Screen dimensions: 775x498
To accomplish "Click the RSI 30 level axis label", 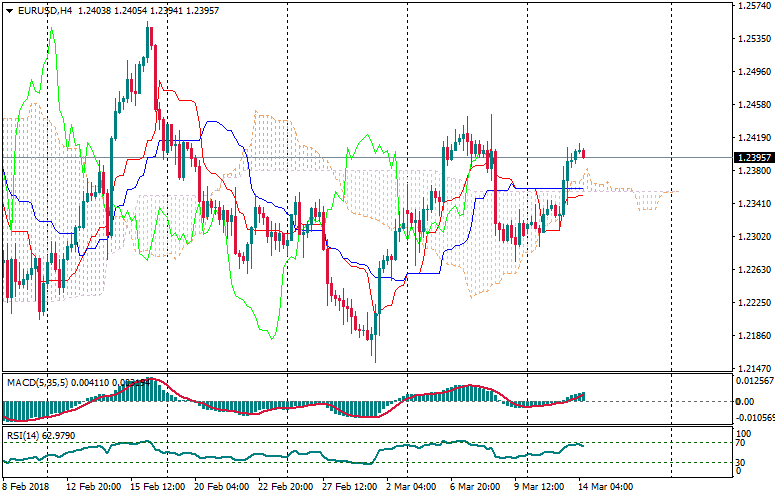I will 741,462.
